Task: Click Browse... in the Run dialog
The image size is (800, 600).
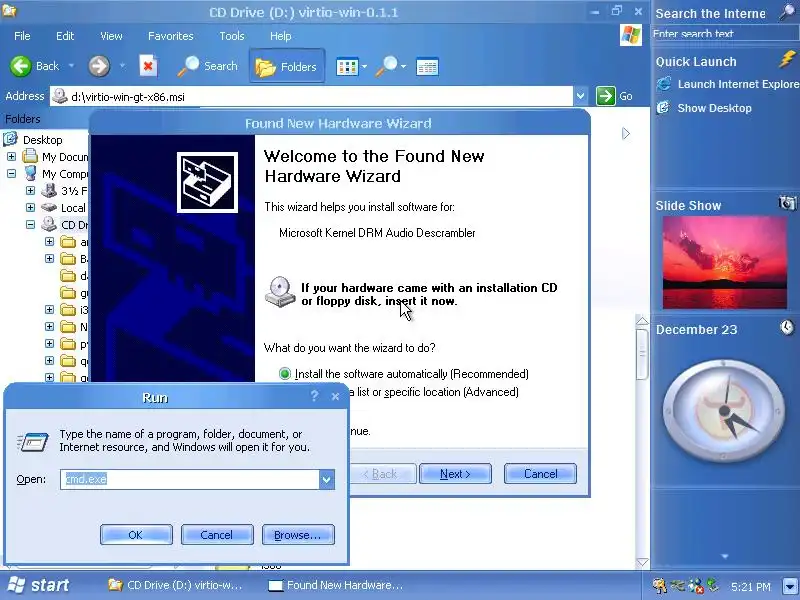Action: point(298,534)
